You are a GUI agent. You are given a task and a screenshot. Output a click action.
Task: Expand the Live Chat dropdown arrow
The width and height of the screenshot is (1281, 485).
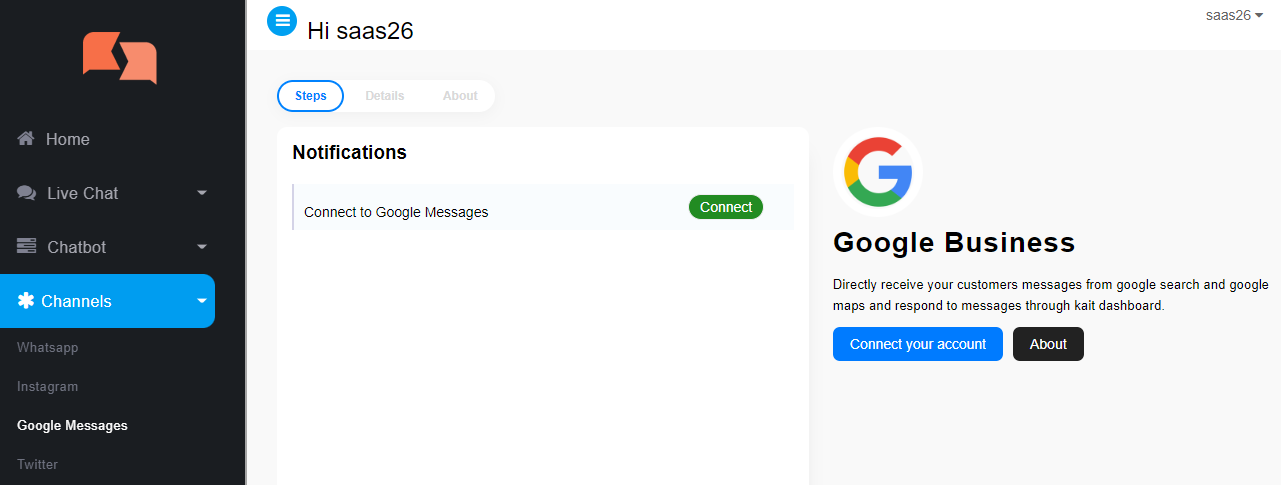click(202, 193)
